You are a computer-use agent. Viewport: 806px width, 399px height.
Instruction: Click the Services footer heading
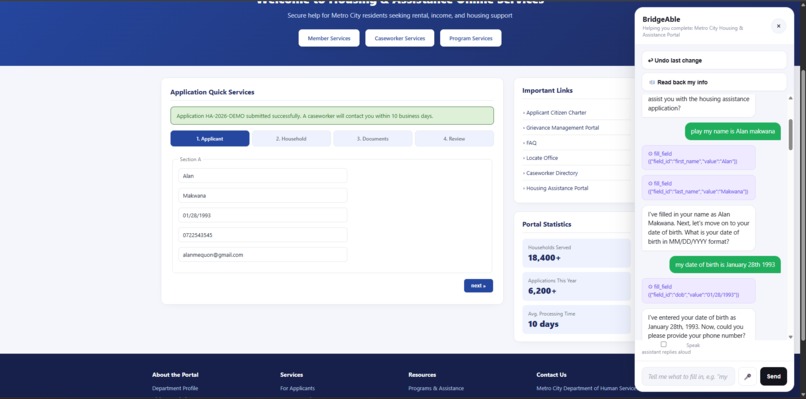click(291, 375)
